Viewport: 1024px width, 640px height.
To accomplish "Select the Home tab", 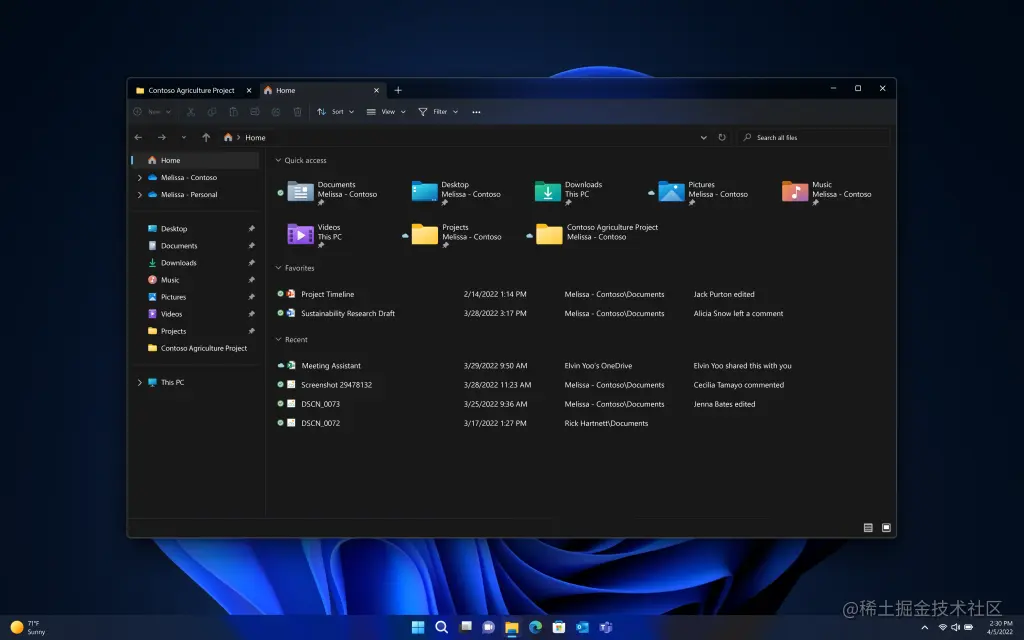I will (x=322, y=90).
